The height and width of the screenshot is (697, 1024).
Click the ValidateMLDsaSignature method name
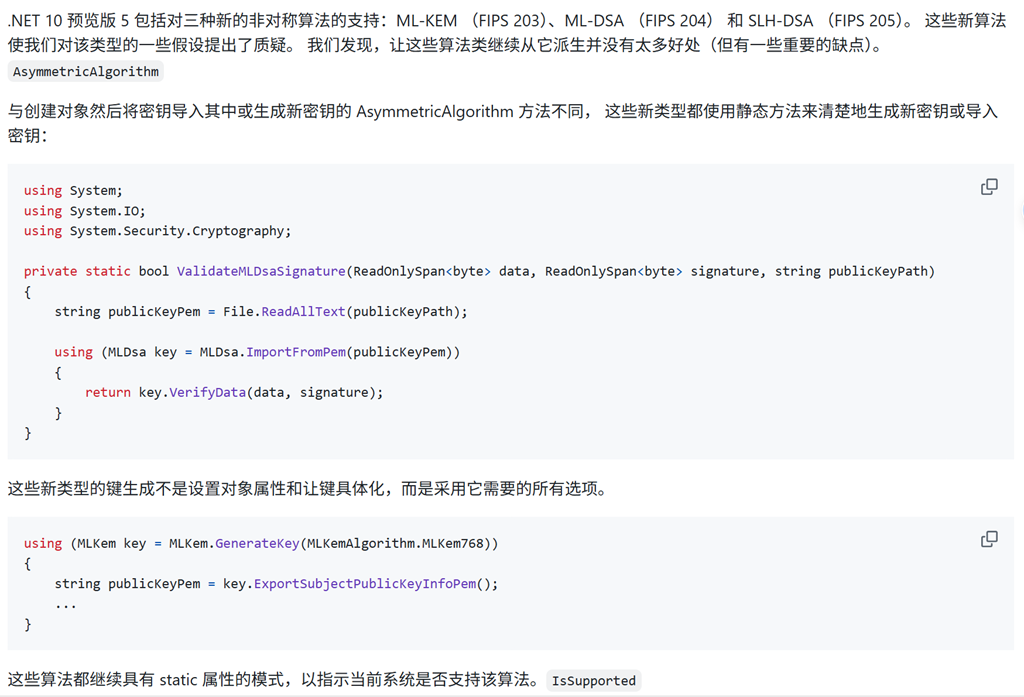coord(261,271)
